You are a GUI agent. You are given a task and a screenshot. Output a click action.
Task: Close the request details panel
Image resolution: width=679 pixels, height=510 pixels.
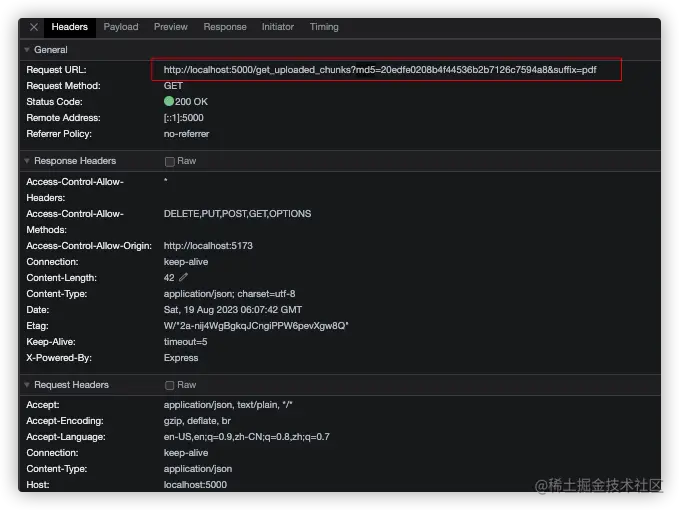pyautogui.click(x=34, y=27)
